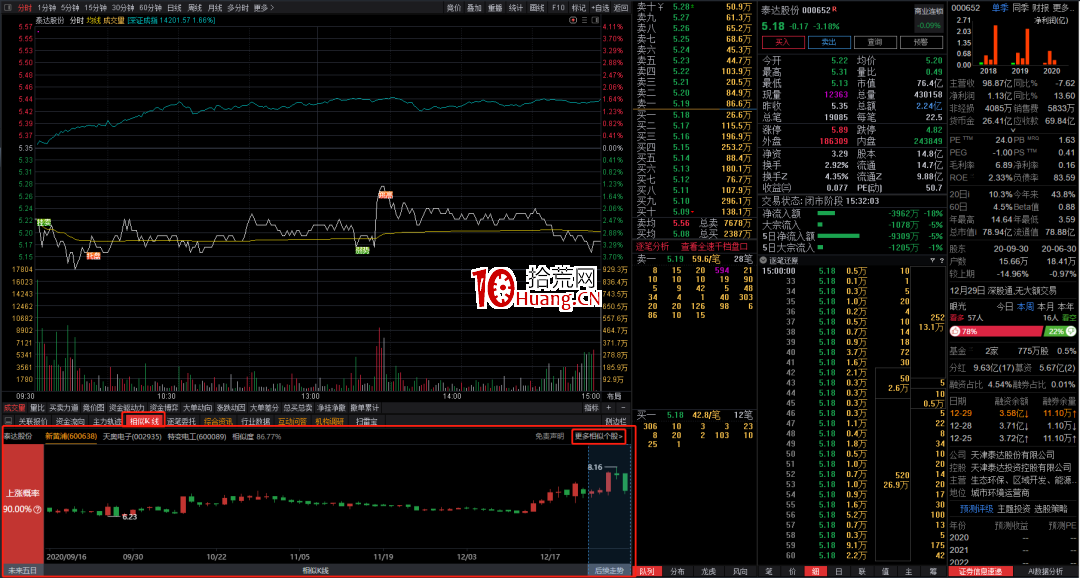Open the 预测评级 tab

(x=975, y=508)
